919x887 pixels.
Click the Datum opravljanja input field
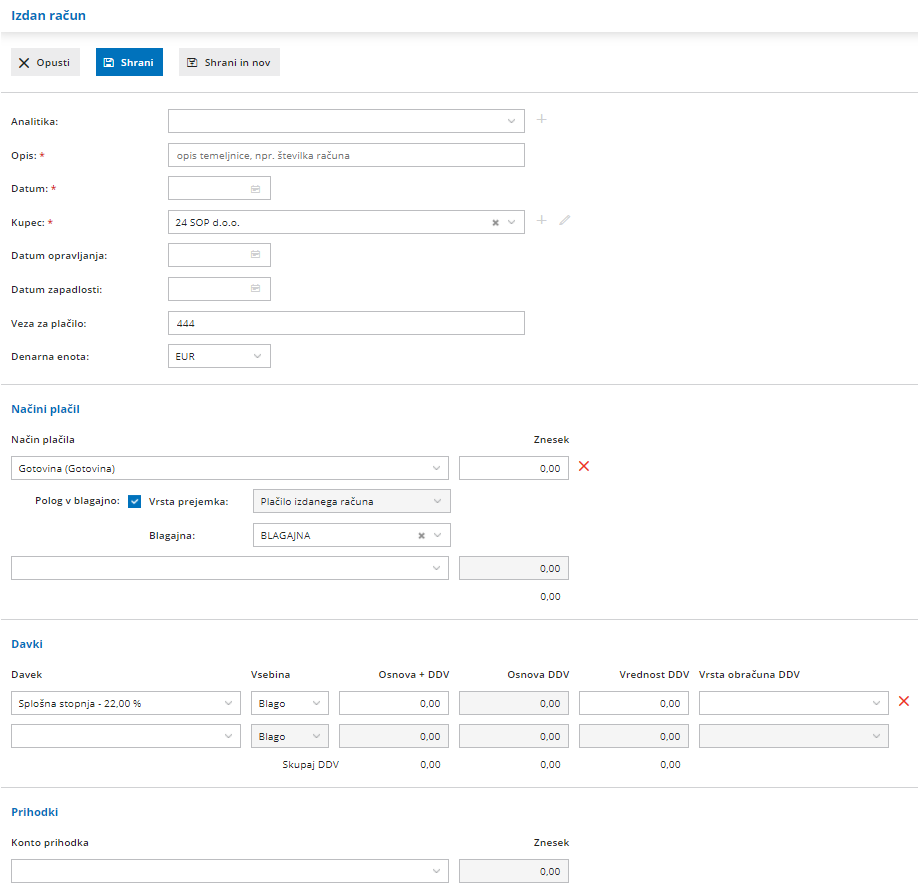pos(219,255)
